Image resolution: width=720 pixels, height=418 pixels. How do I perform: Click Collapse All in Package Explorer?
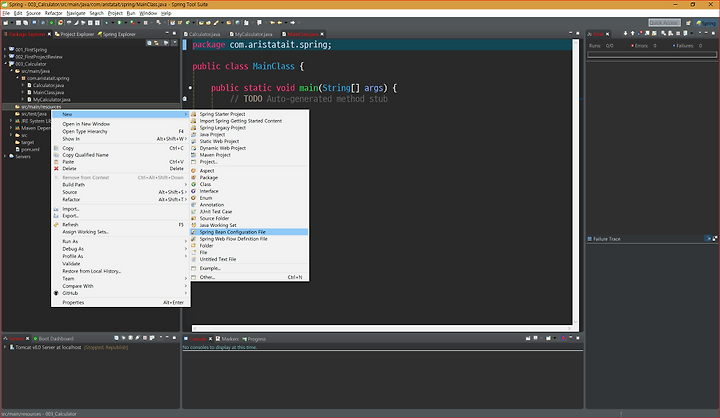coord(149,43)
